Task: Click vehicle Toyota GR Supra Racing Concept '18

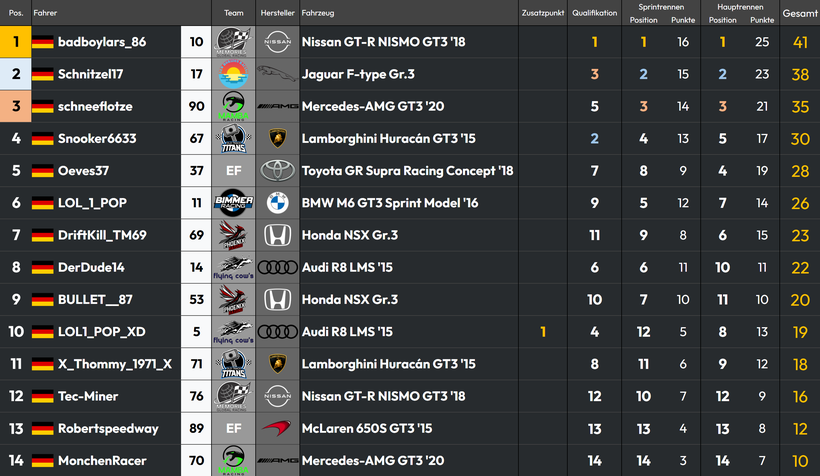Action: coord(407,171)
